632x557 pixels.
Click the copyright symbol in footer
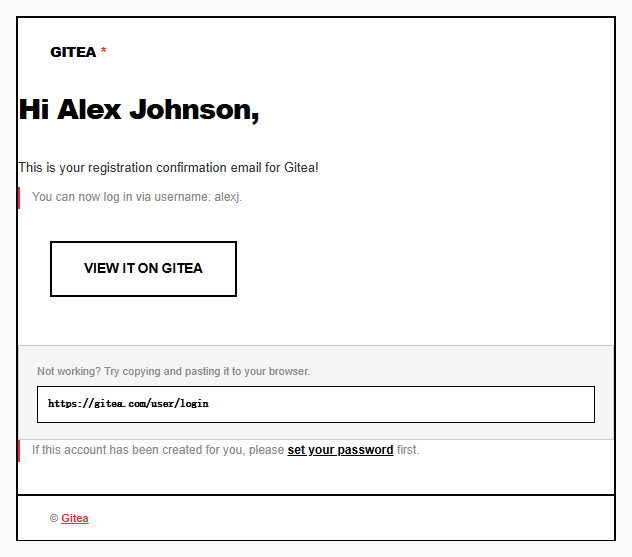coord(54,518)
